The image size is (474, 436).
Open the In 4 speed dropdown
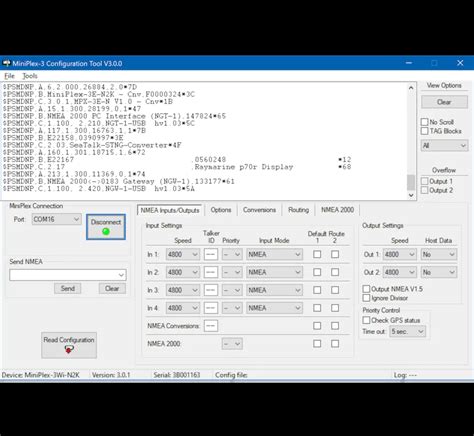click(182, 308)
